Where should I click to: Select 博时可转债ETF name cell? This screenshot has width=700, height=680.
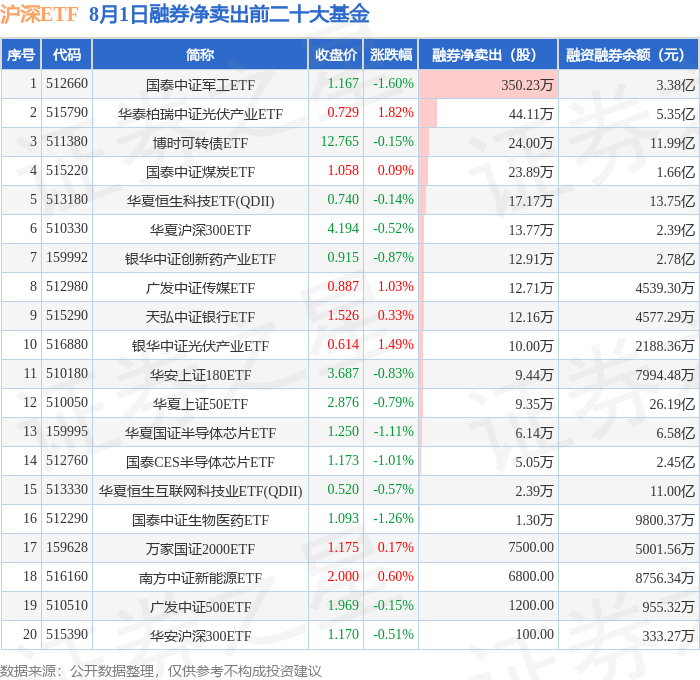pos(200,143)
